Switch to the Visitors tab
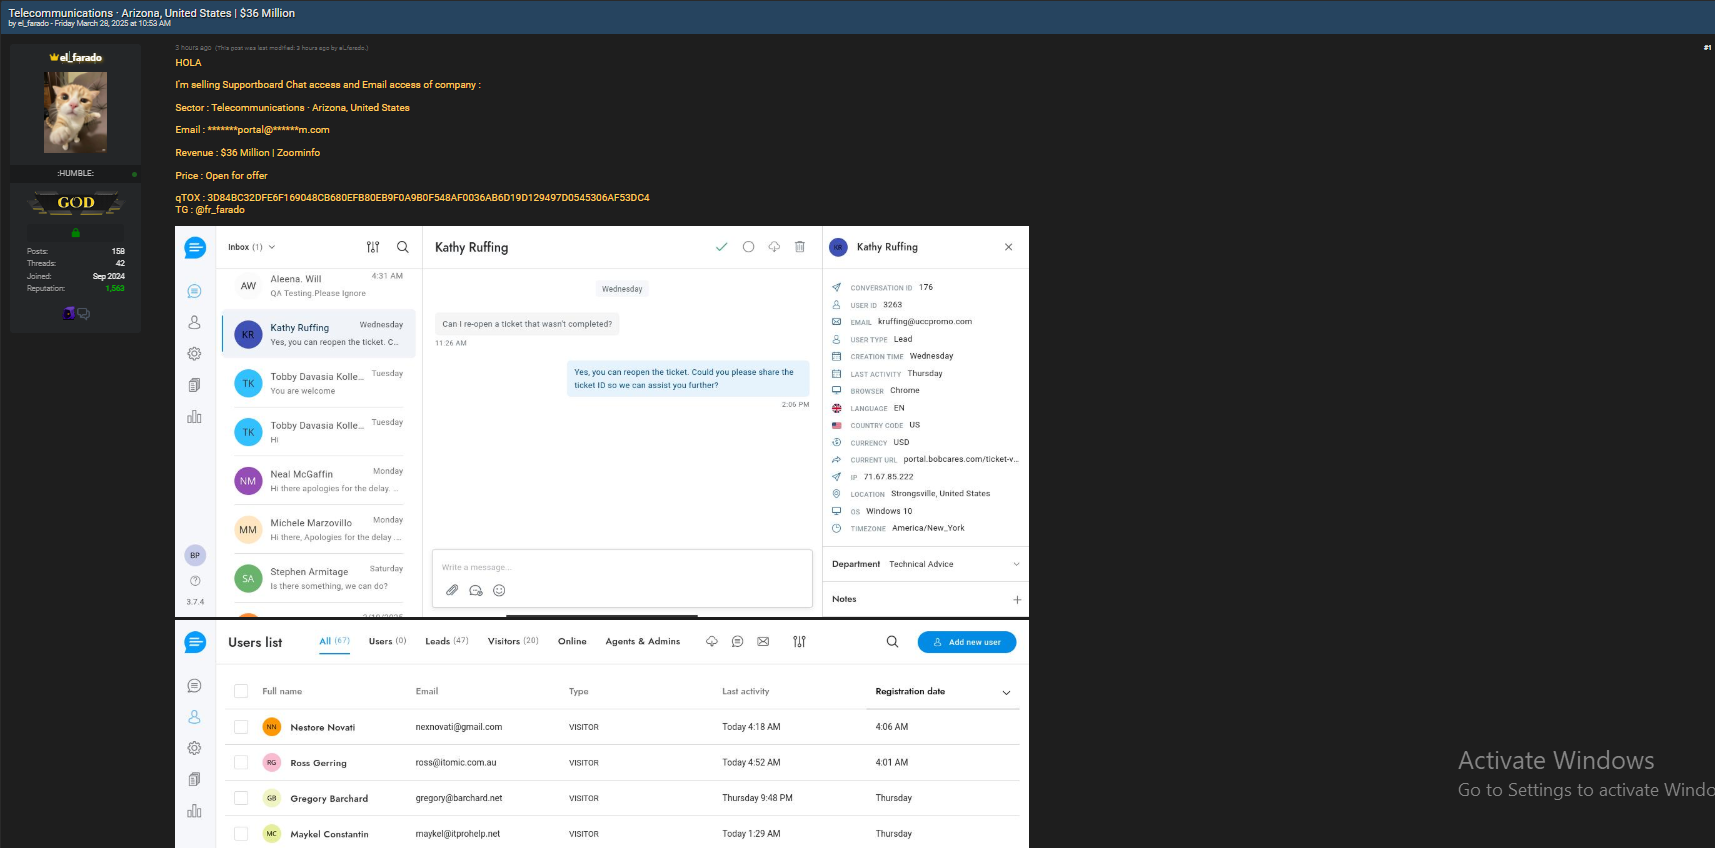The width and height of the screenshot is (1715, 848). (x=513, y=641)
